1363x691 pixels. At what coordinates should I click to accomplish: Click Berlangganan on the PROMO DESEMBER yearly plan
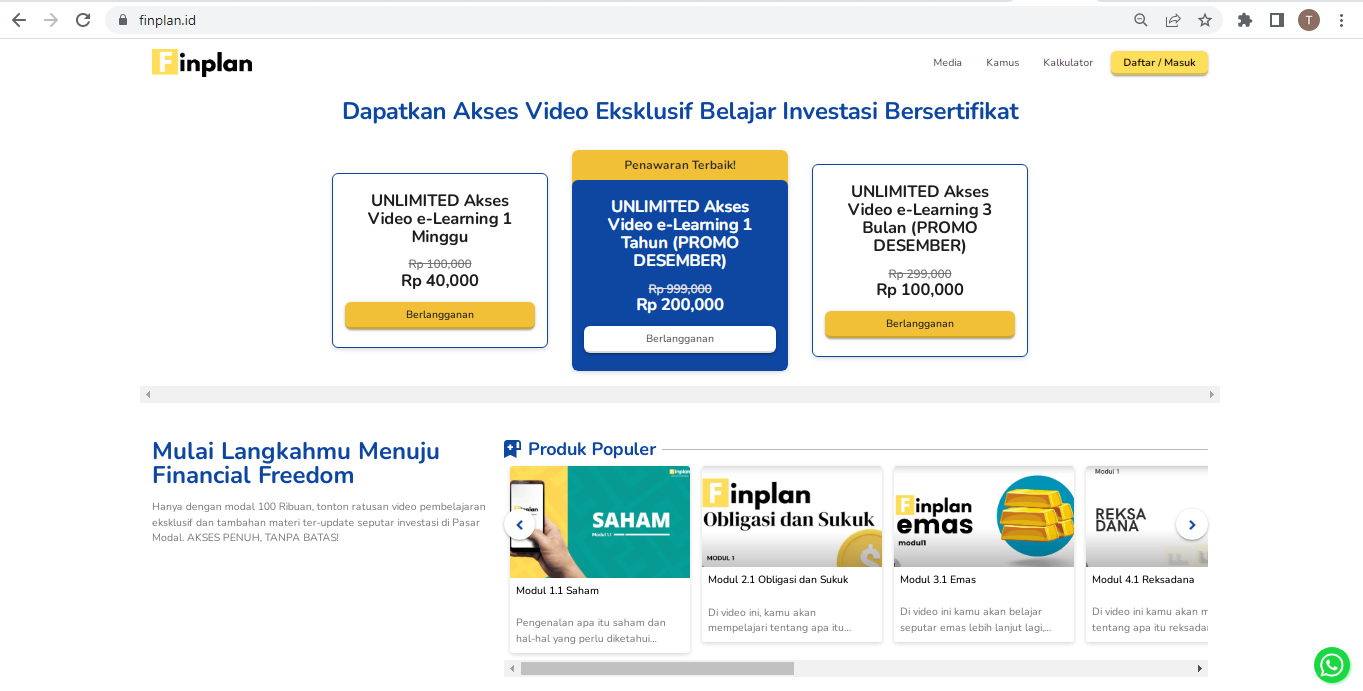coord(679,338)
